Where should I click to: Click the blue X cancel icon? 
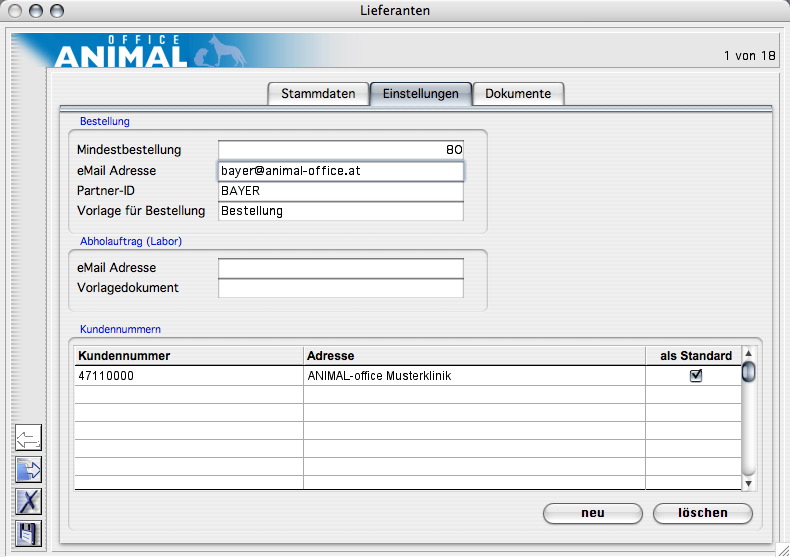pyautogui.click(x=29, y=501)
